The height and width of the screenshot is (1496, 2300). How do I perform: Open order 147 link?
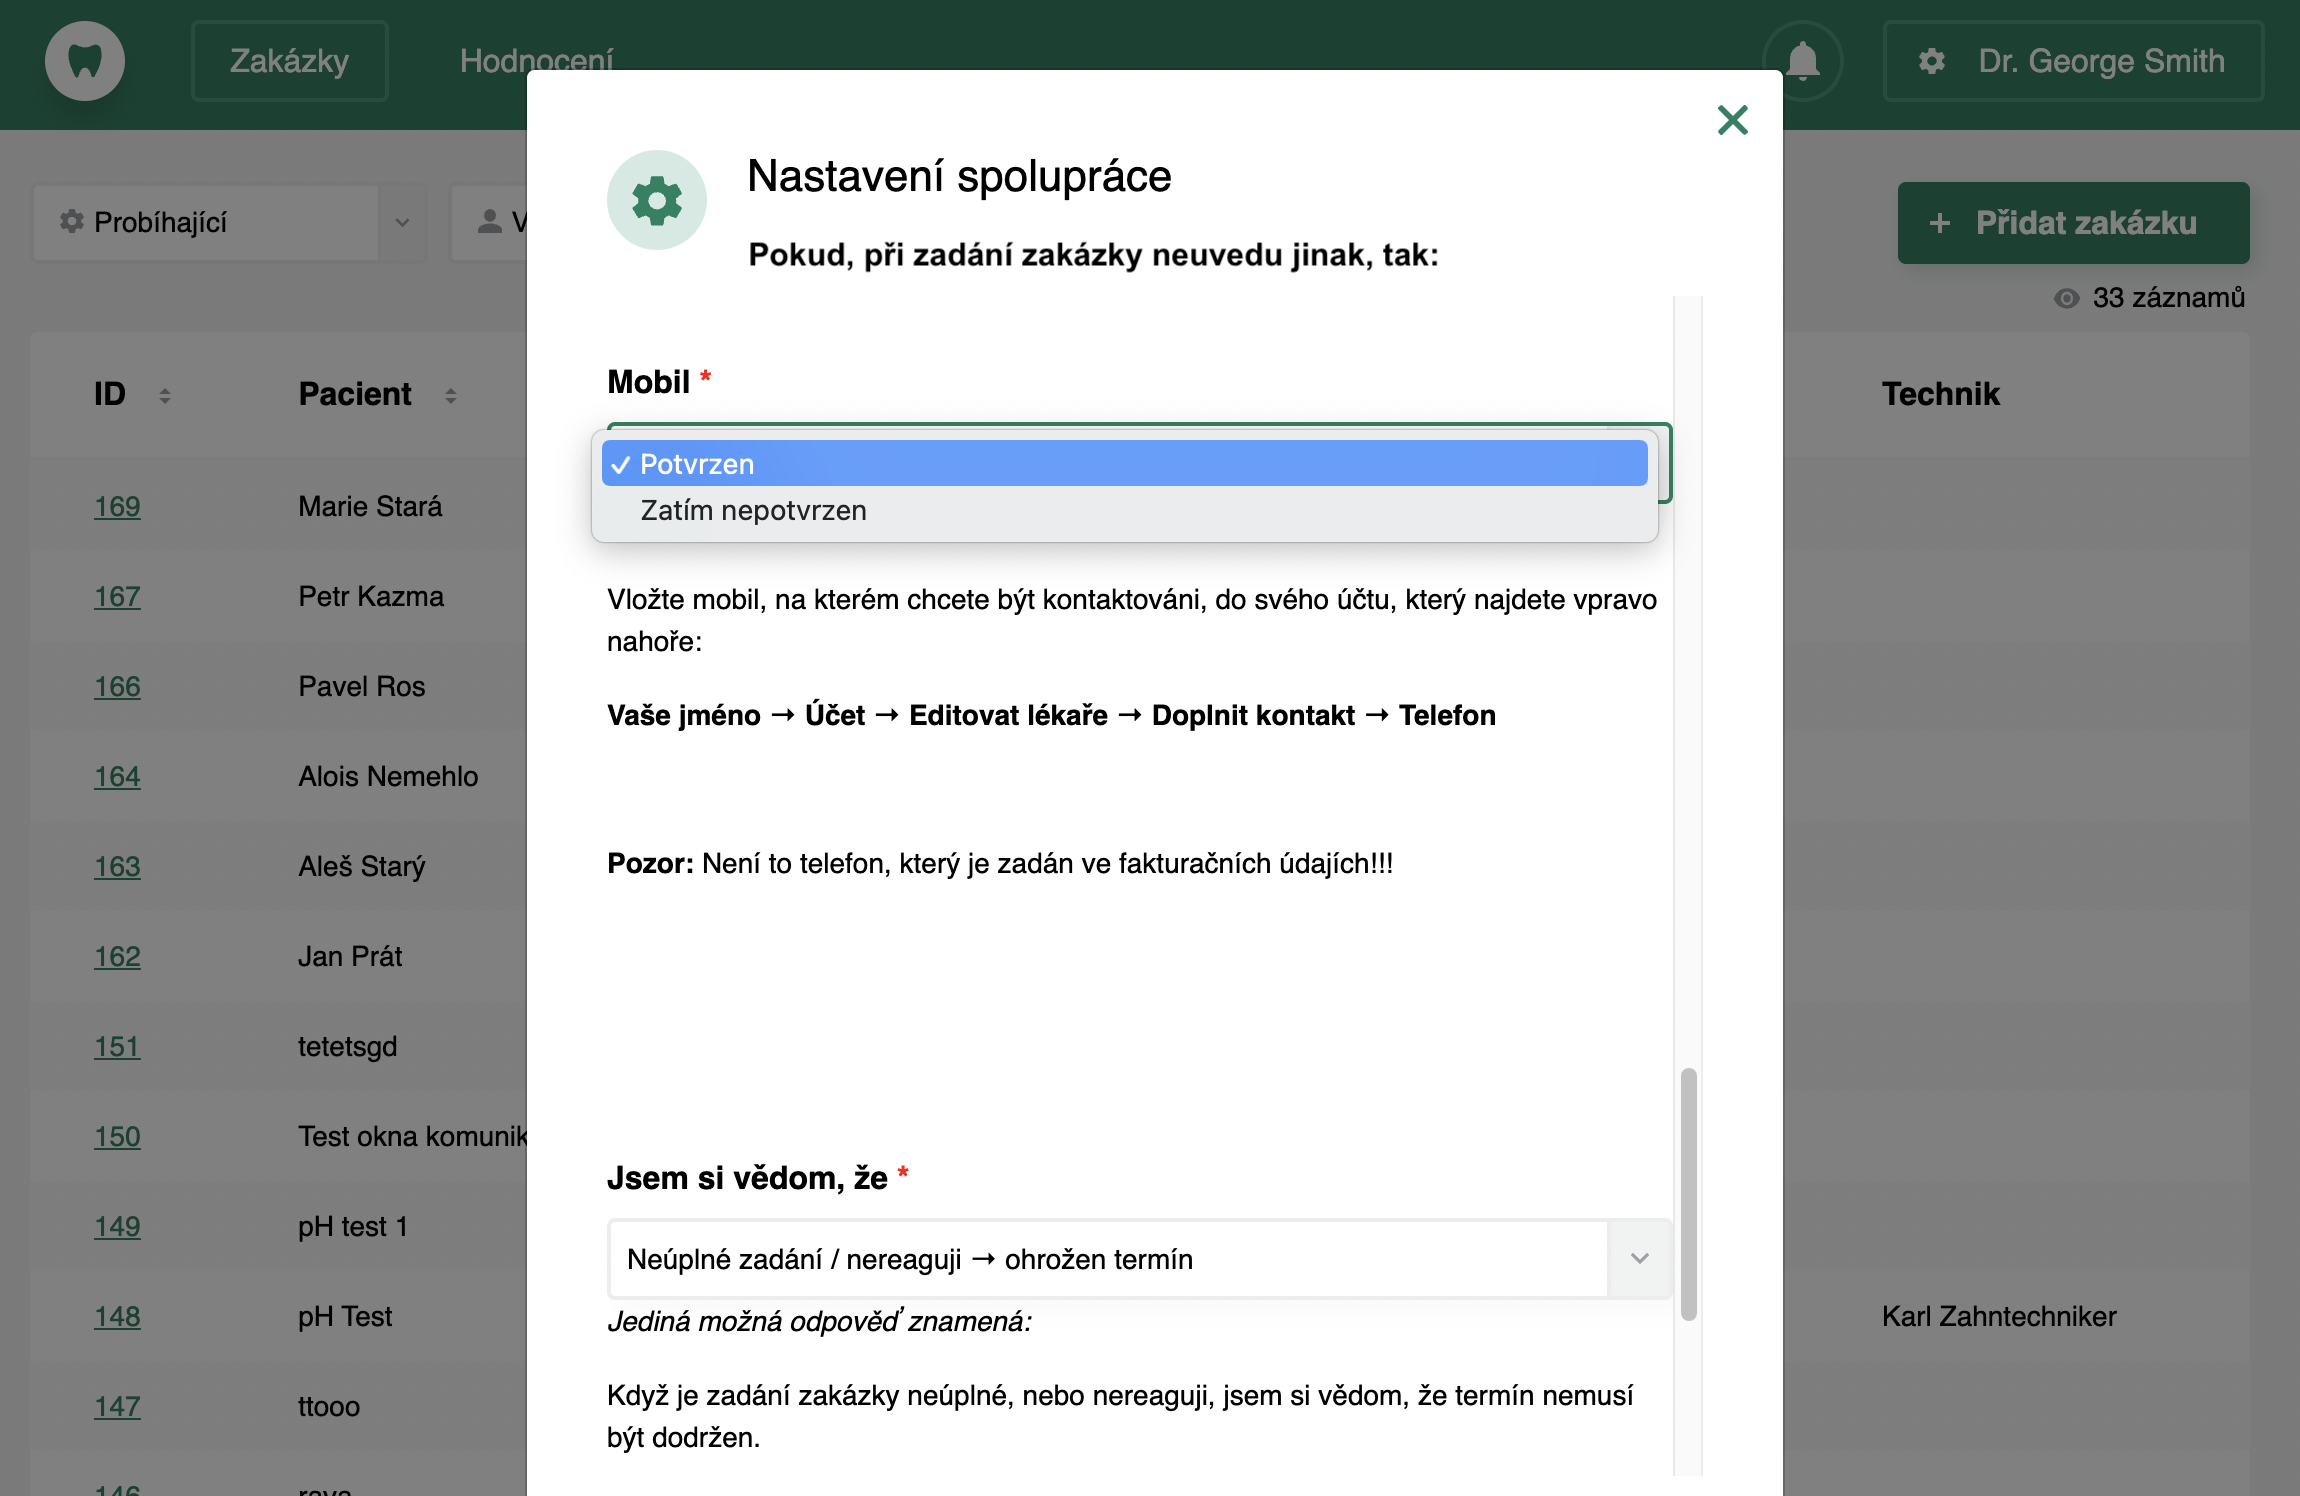pyautogui.click(x=117, y=1407)
